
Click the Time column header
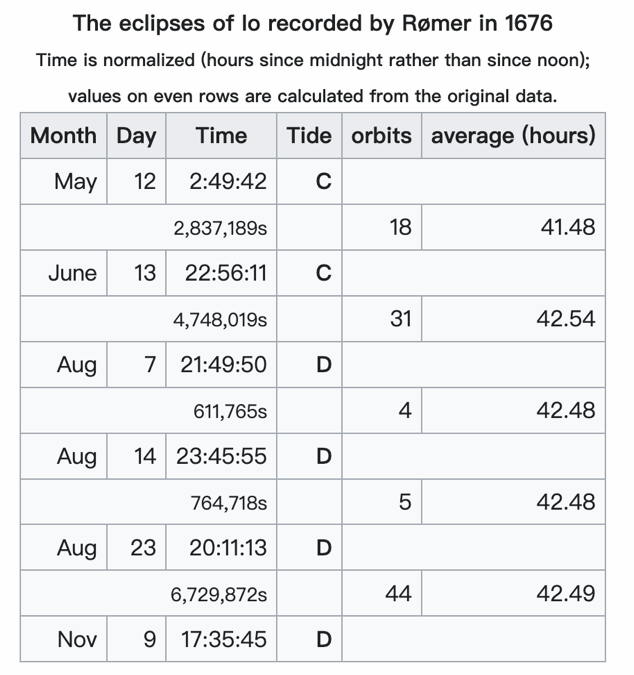point(221,136)
